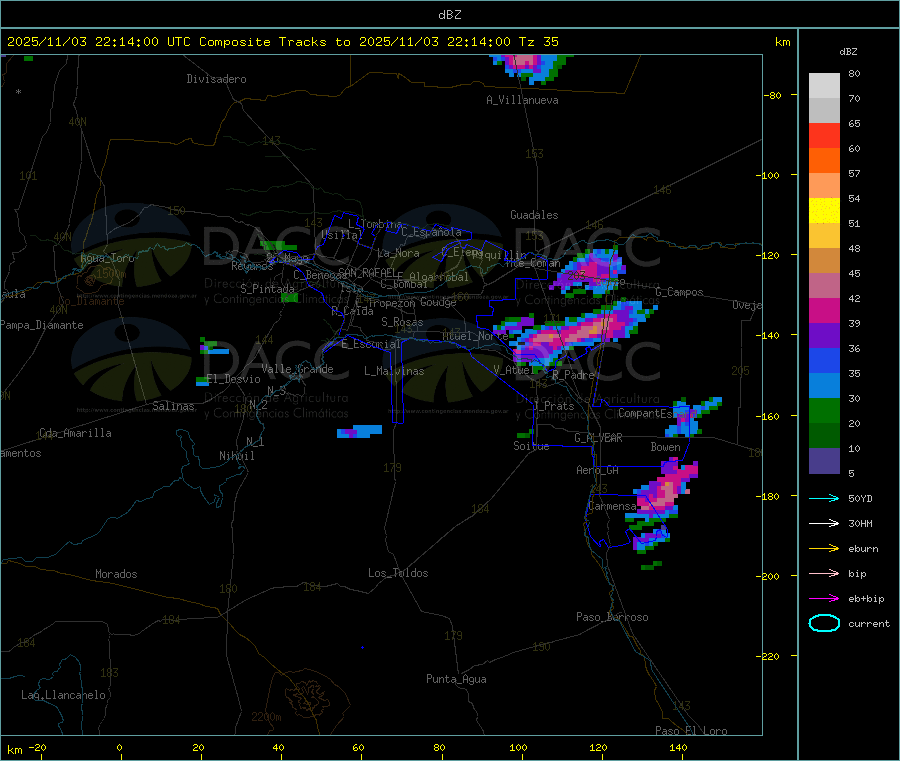Click the R_Padre map label
The height and width of the screenshot is (761, 900).
(573, 375)
